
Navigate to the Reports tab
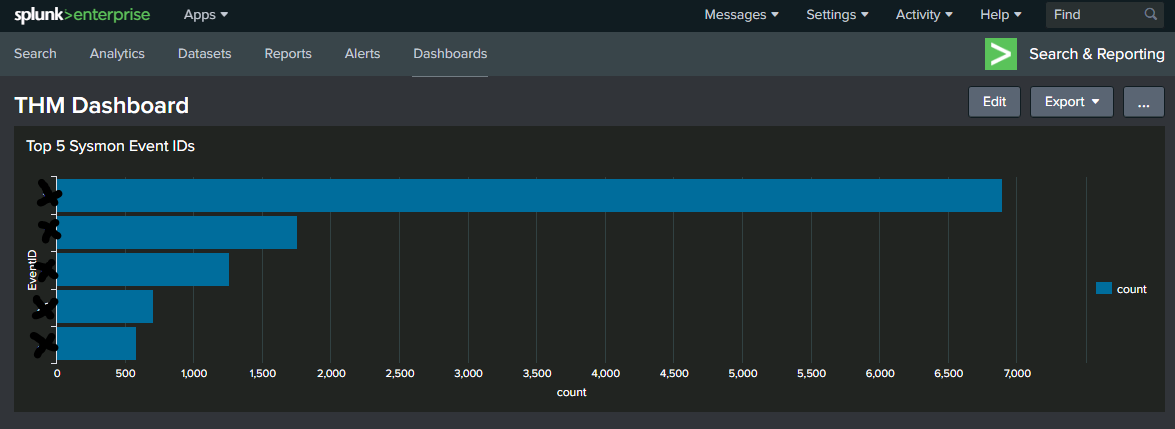[x=288, y=54]
